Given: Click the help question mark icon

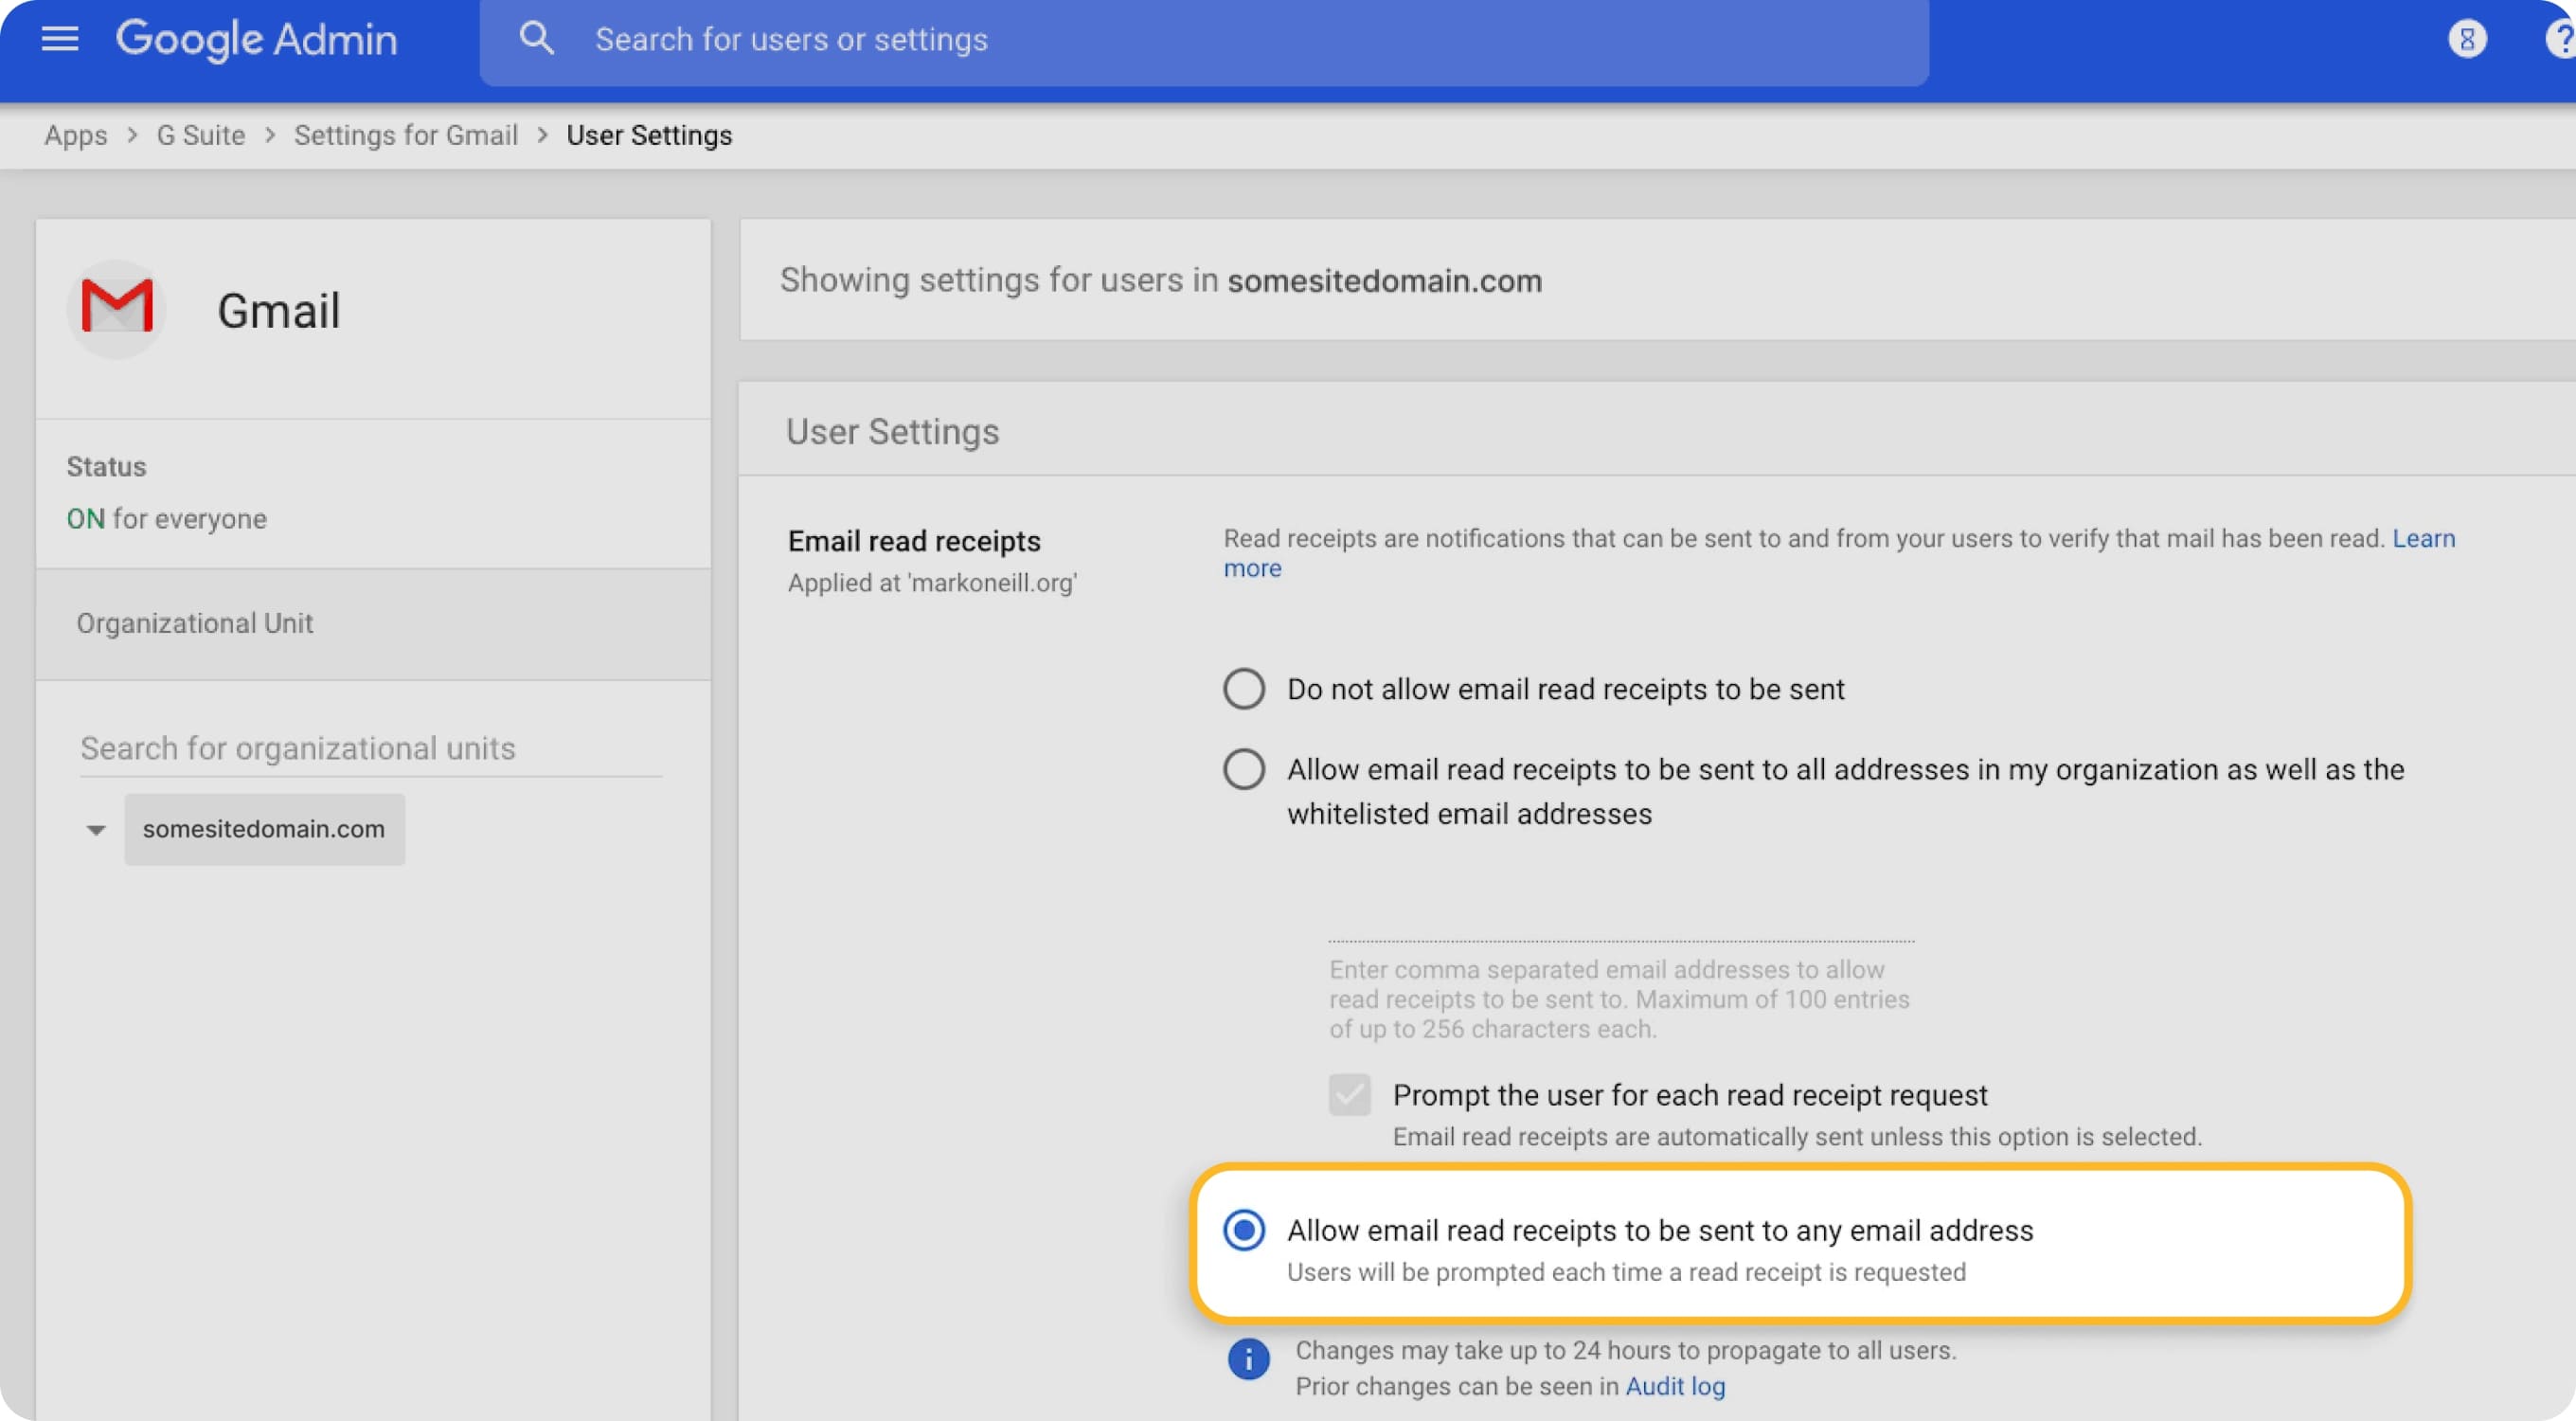Looking at the screenshot, I should coord(2557,38).
